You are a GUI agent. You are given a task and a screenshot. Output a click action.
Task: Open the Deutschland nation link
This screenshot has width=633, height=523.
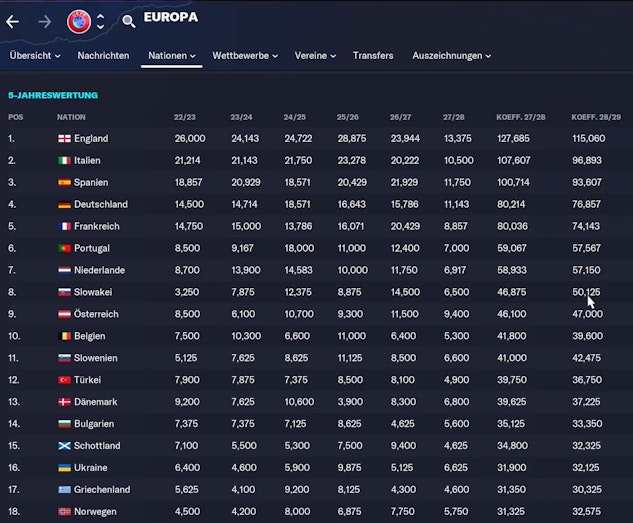pyautogui.click(x=101, y=204)
